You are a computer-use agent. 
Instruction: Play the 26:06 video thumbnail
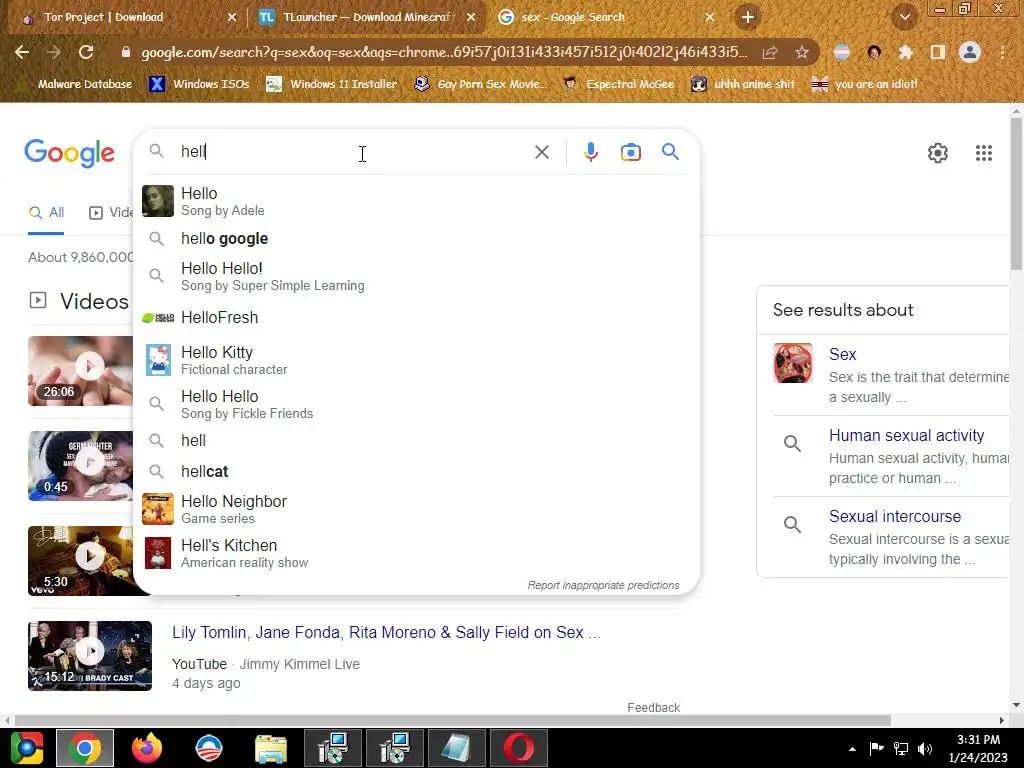pyautogui.click(x=80, y=371)
